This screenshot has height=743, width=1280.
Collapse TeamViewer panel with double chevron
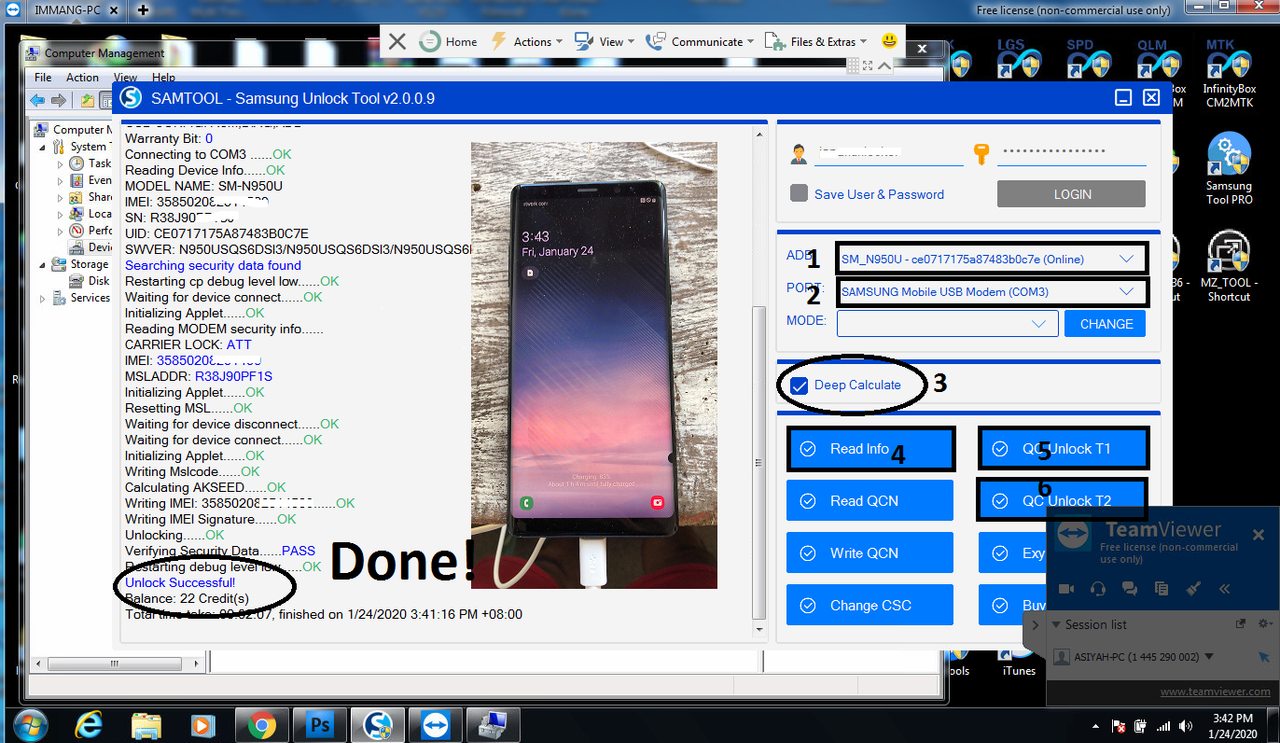click(x=1224, y=589)
